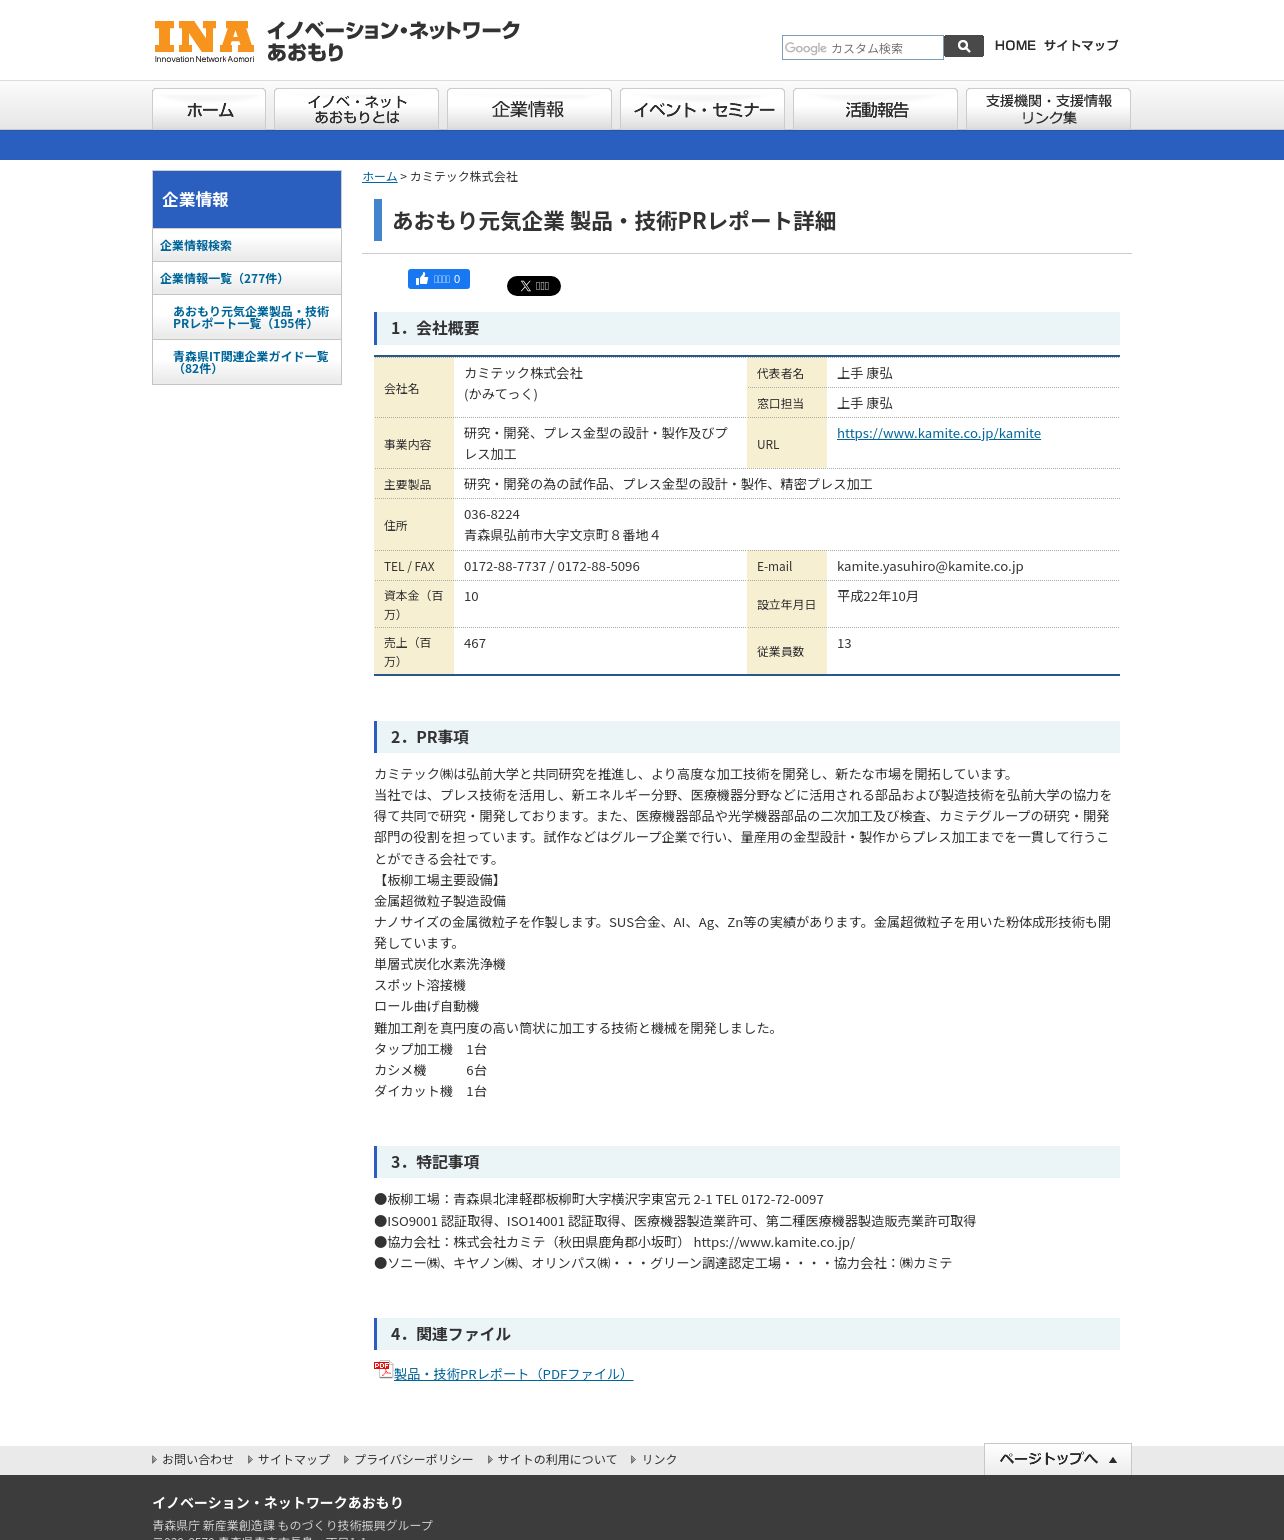Click the ホーム breadcrumb link

click(x=379, y=177)
